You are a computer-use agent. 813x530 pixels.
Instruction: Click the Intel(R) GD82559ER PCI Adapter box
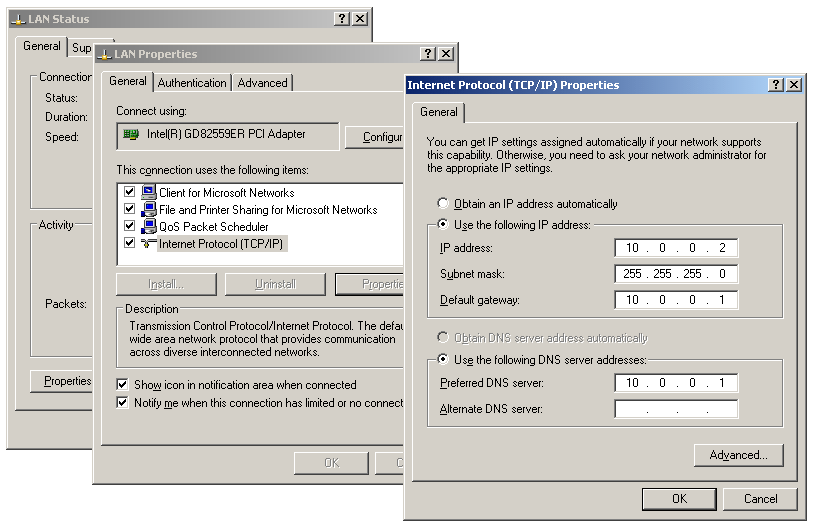coord(228,136)
